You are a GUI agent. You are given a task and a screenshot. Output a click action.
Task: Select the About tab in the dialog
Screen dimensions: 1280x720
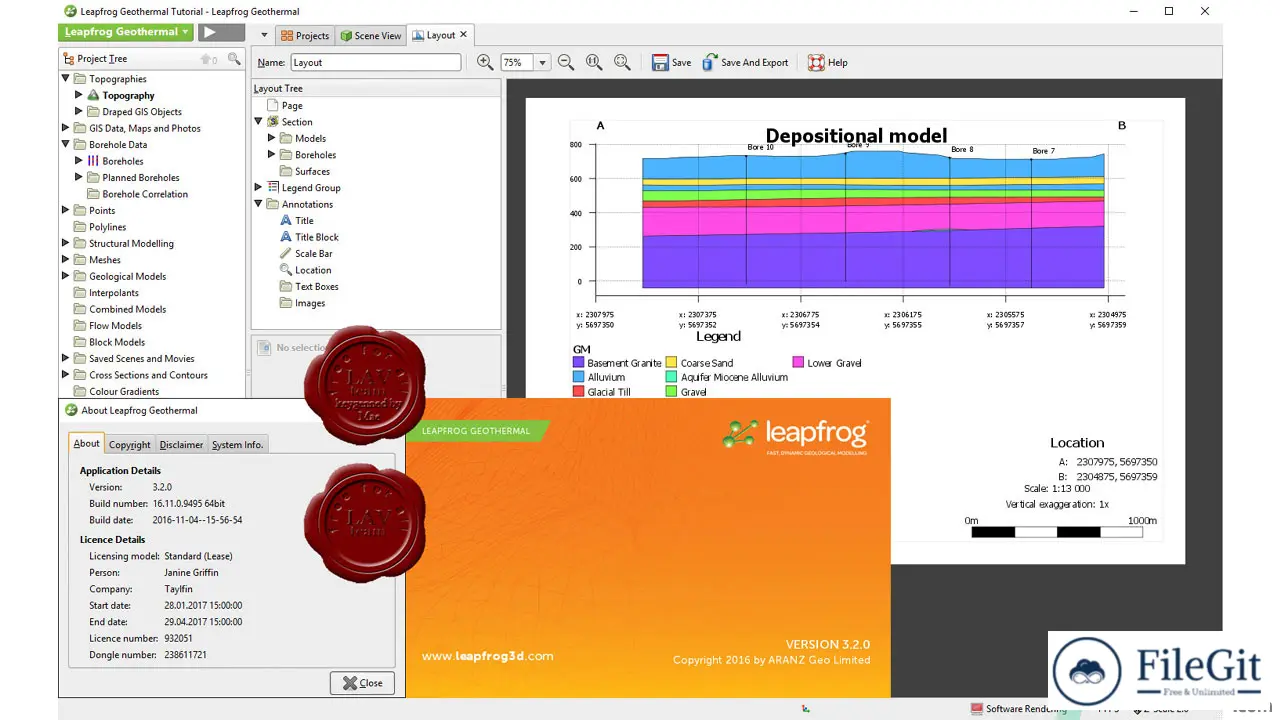click(87, 444)
